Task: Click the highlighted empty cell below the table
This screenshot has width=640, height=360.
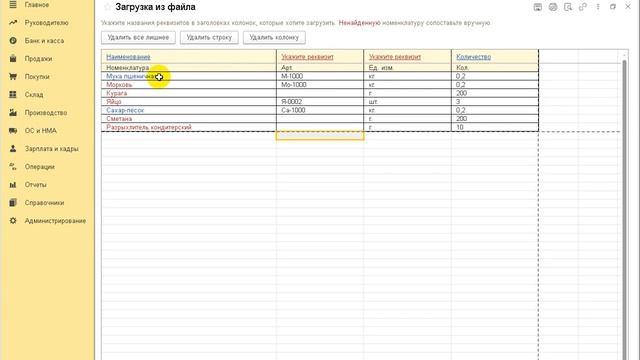Action: [x=320, y=136]
